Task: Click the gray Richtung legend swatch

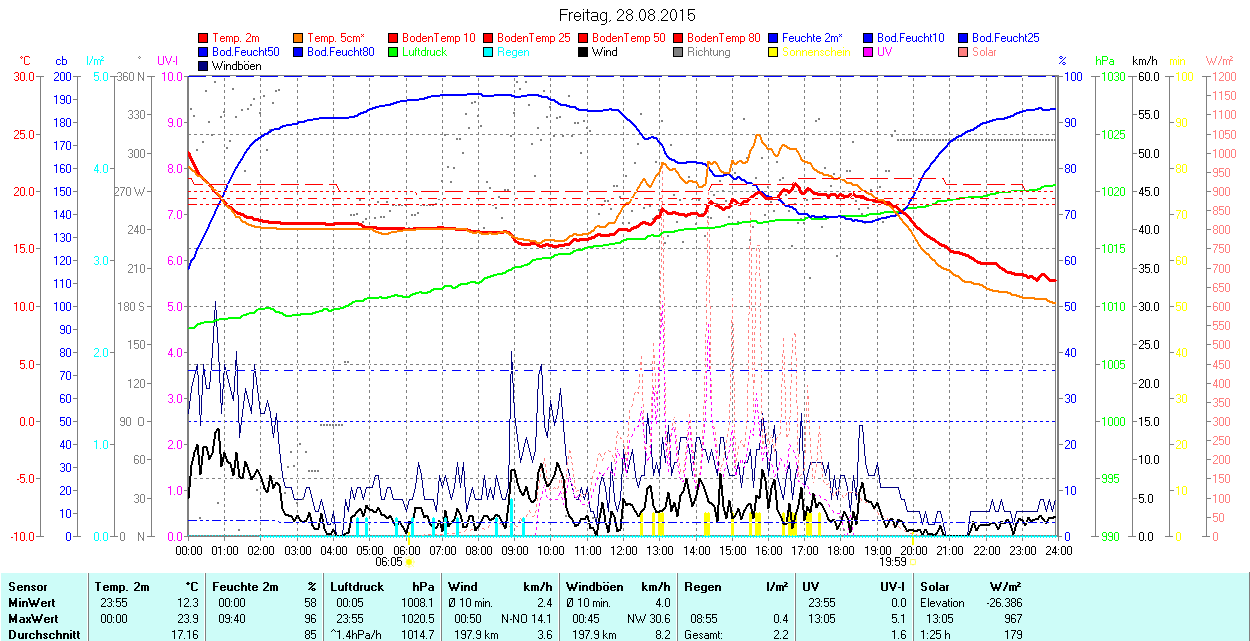Action: click(677, 51)
